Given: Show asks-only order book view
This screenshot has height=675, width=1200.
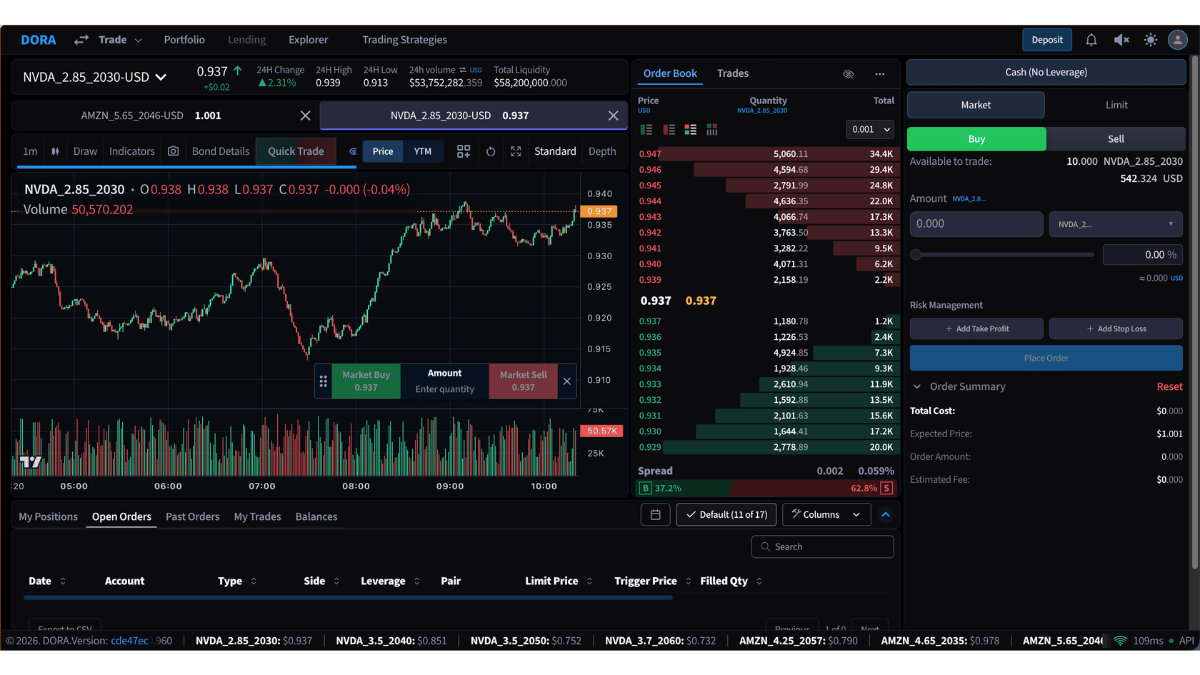Looking at the screenshot, I should (668, 129).
